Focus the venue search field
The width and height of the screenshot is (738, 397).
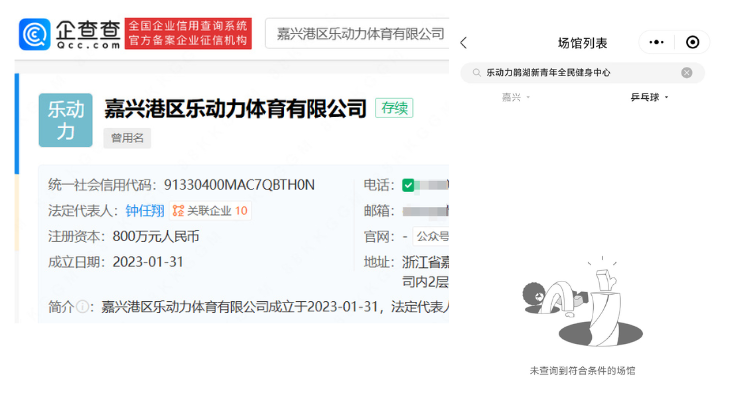(582, 73)
